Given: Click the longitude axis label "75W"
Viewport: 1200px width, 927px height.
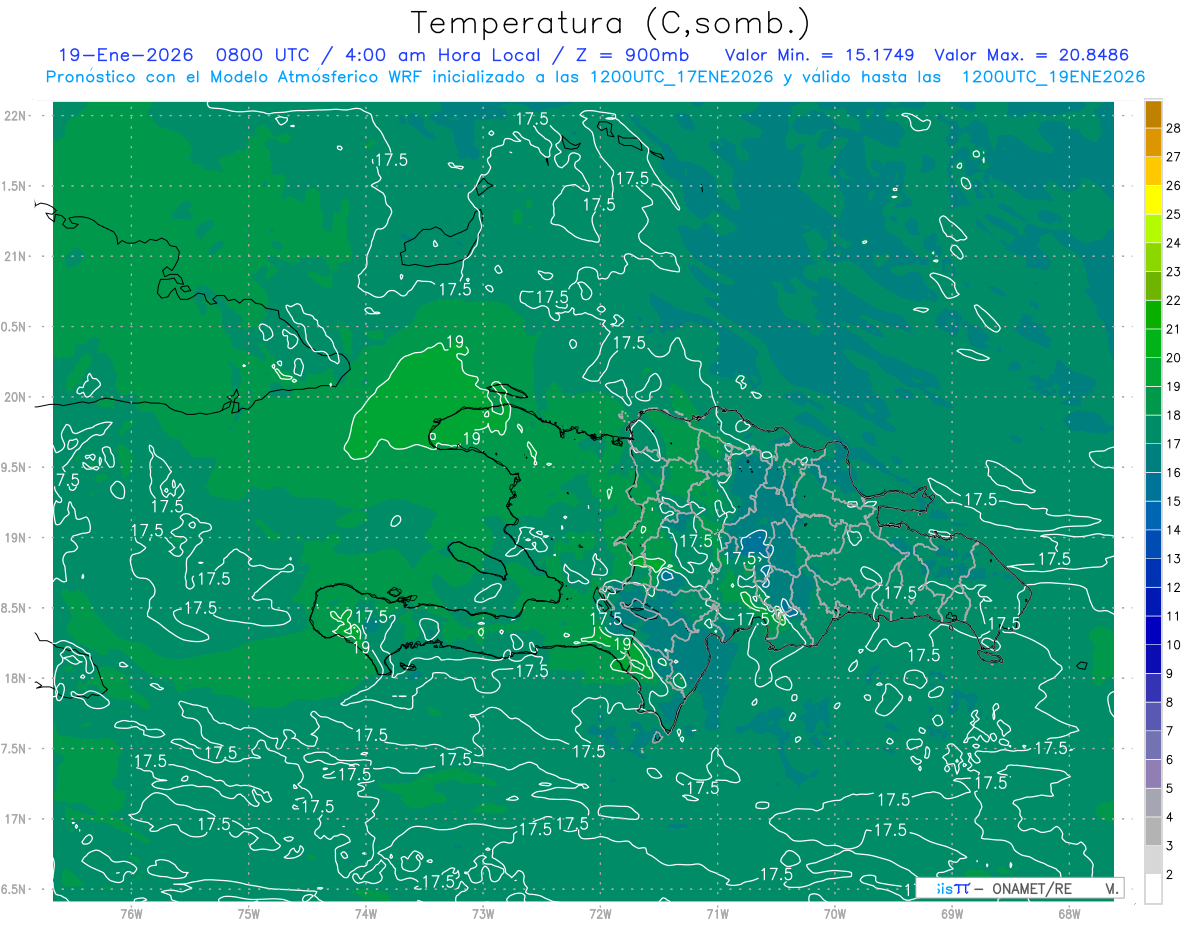Looking at the screenshot, I should tap(249, 912).
